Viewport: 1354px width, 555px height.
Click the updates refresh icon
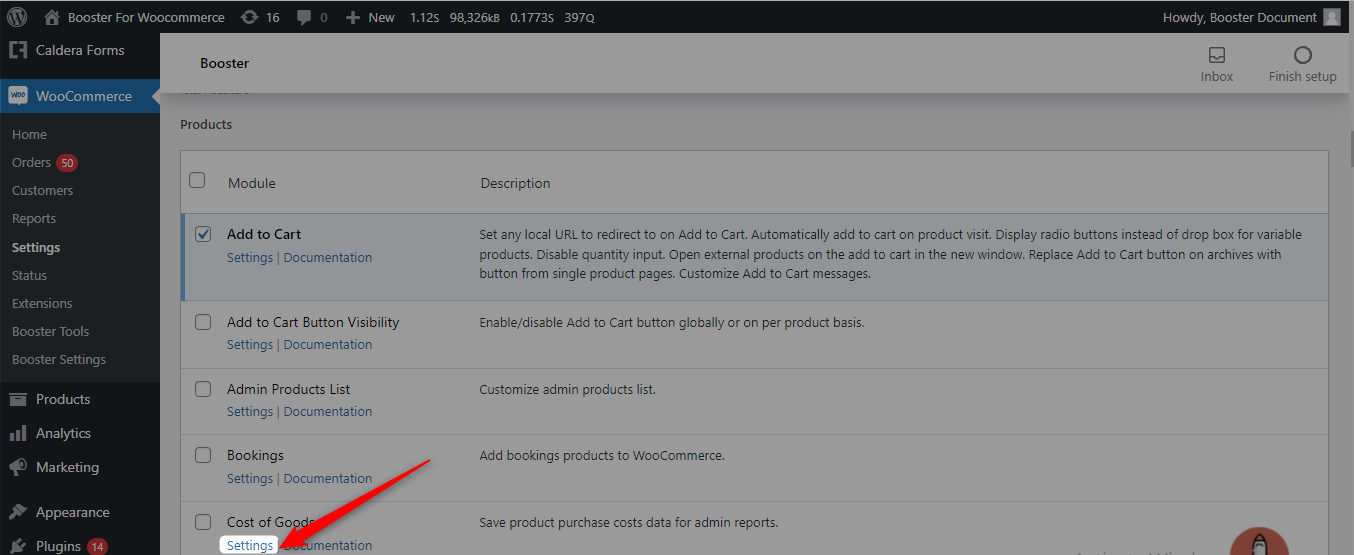click(249, 17)
